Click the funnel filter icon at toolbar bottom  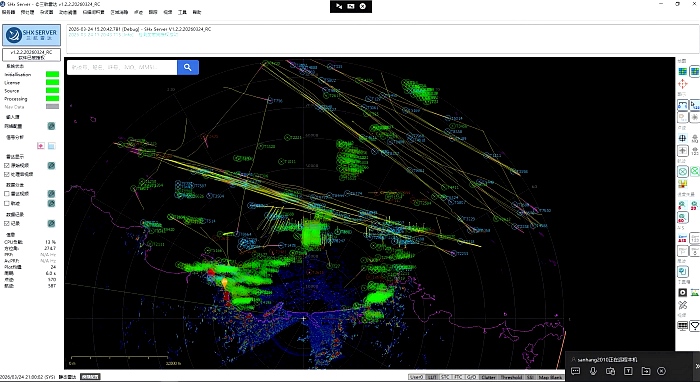pyautogui.click(x=695, y=326)
